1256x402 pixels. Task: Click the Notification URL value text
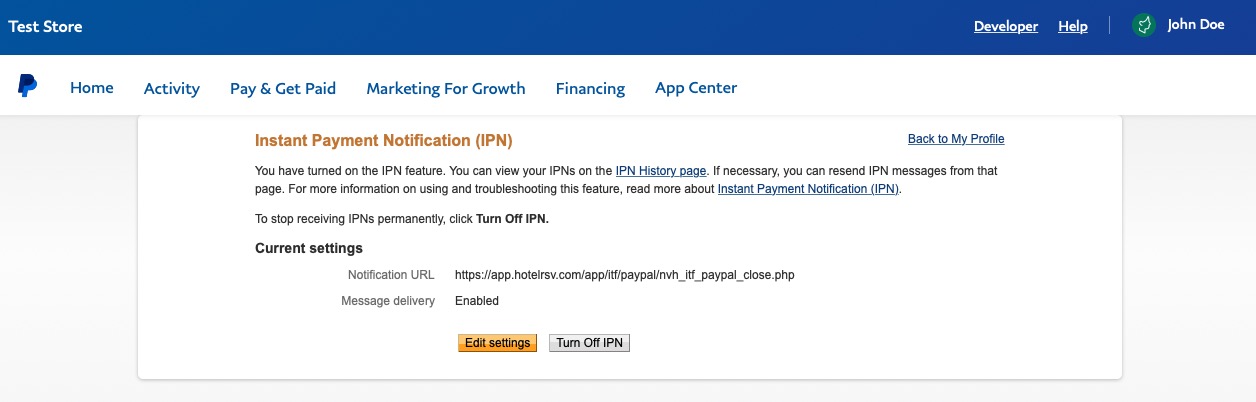(x=624, y=274)
